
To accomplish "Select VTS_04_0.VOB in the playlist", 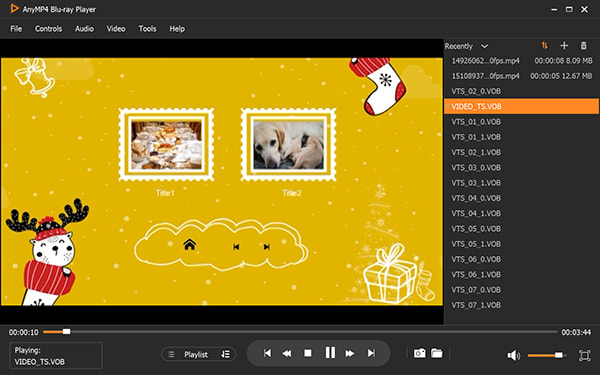I will [522, 198].
